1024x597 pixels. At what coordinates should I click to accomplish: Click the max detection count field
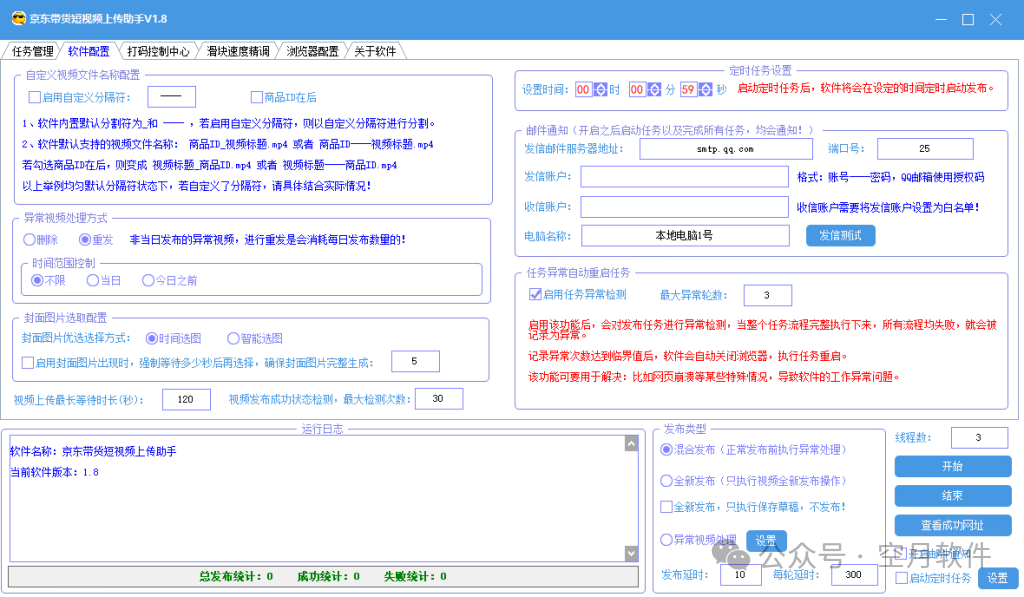438,398
